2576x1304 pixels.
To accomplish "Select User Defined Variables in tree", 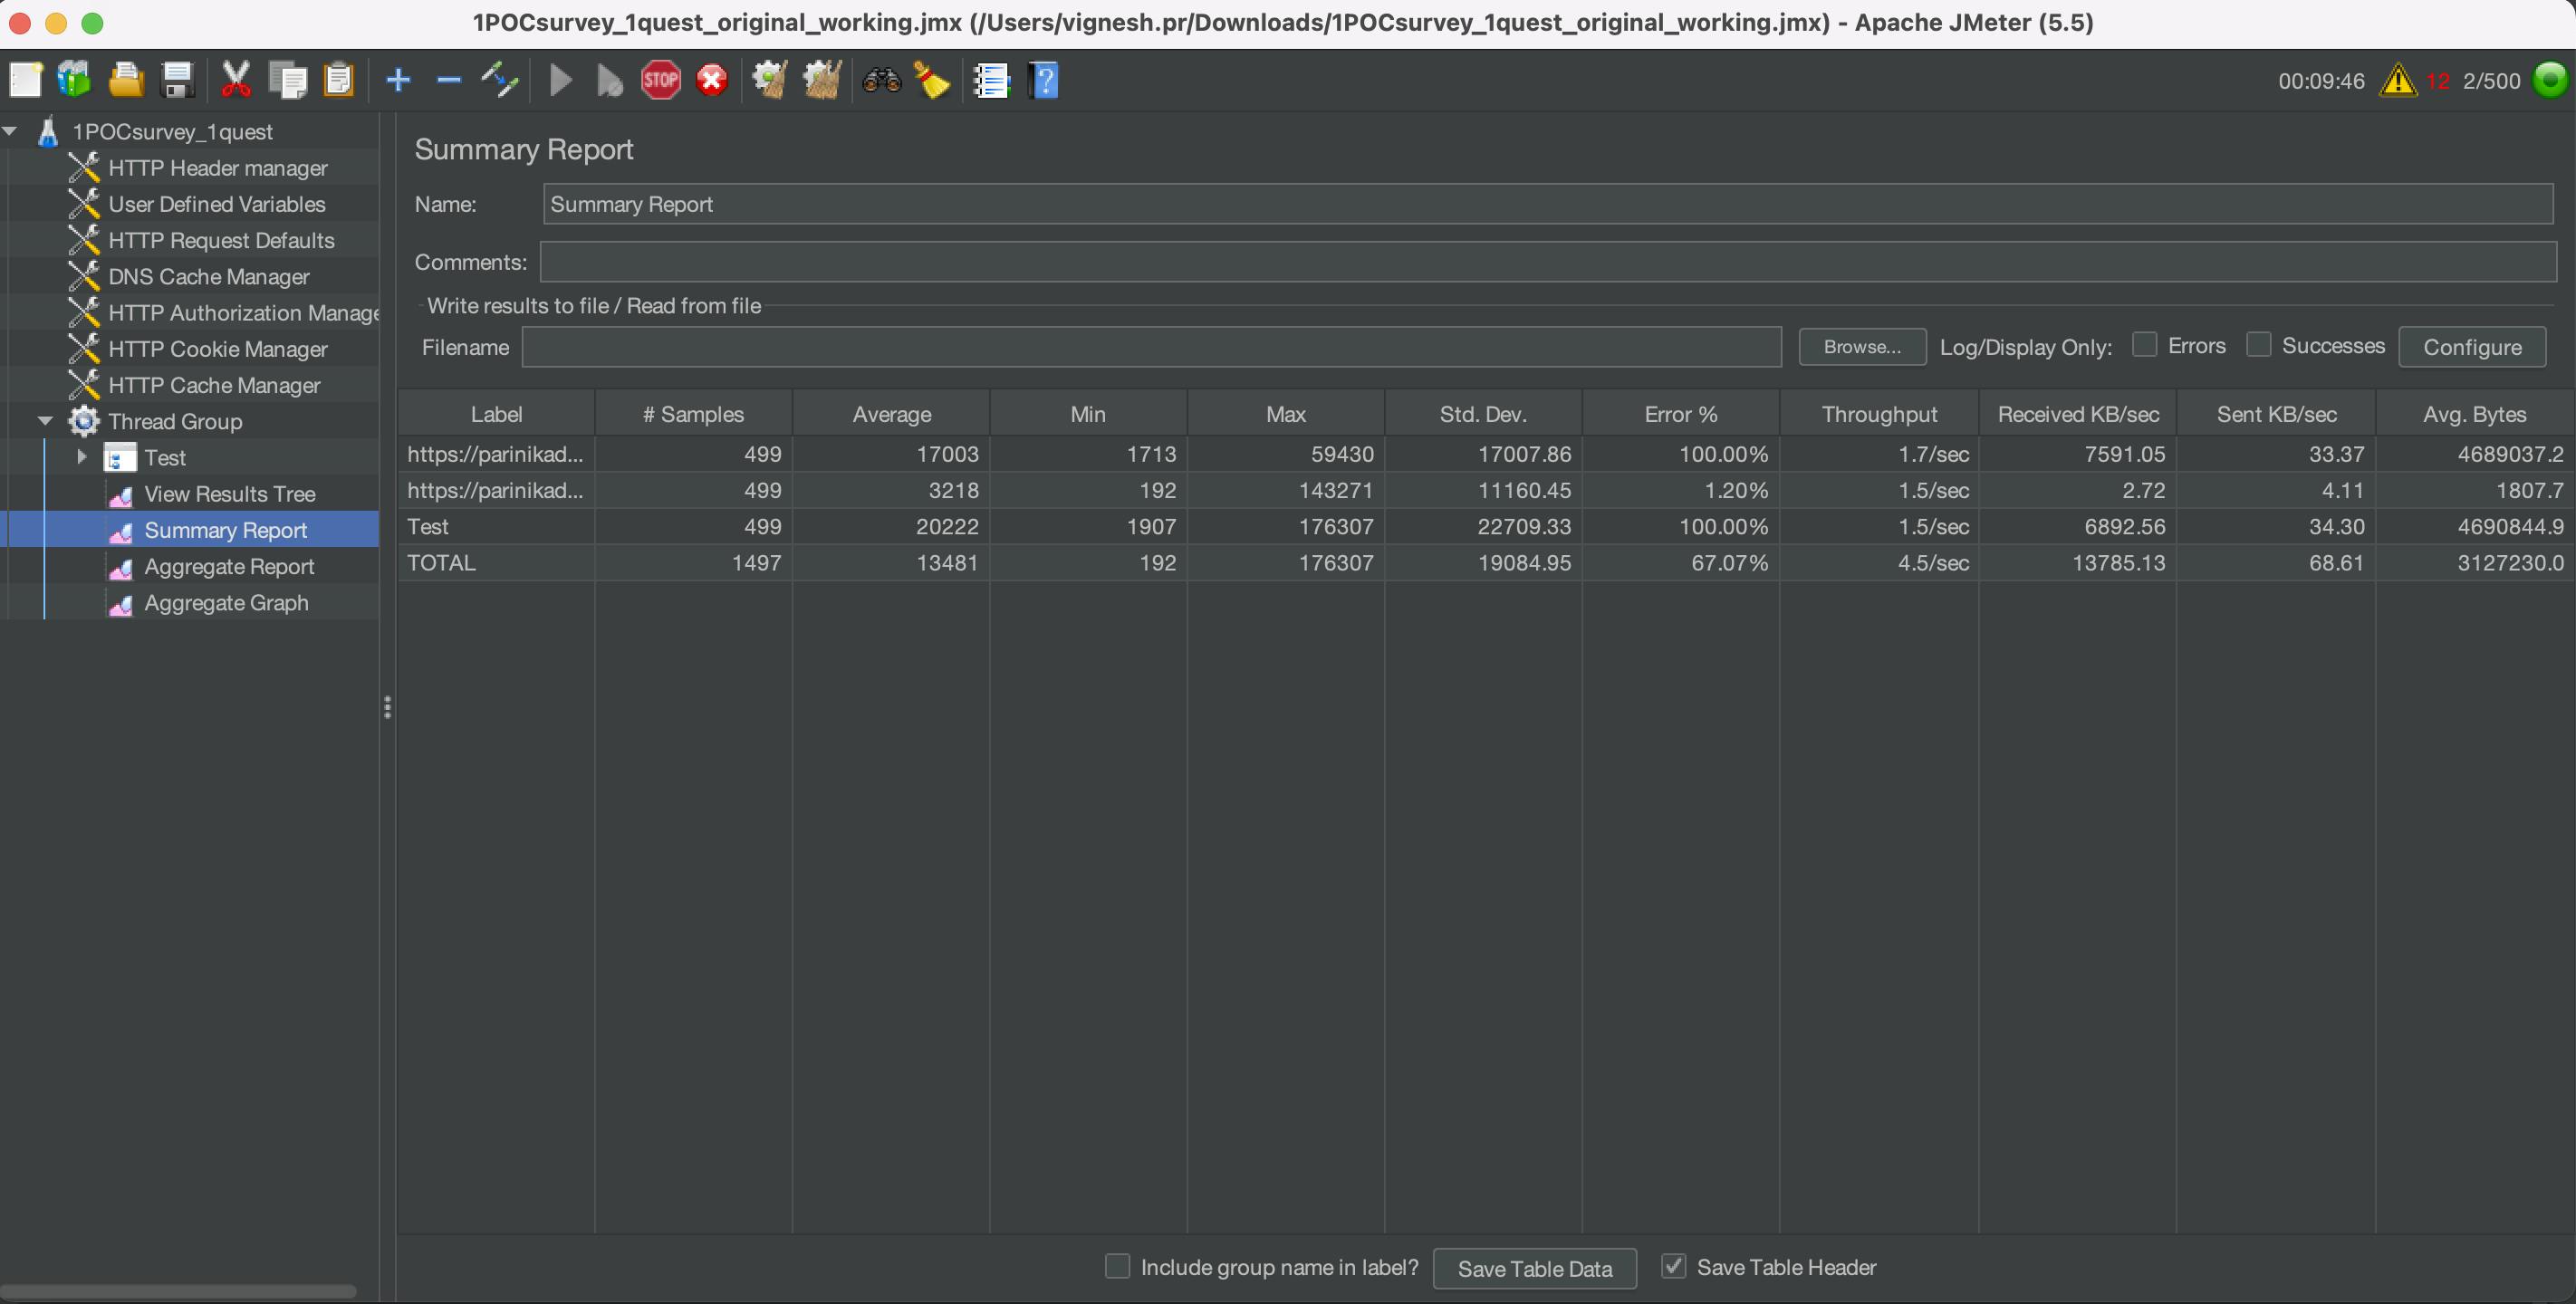I will coord(217,204).
